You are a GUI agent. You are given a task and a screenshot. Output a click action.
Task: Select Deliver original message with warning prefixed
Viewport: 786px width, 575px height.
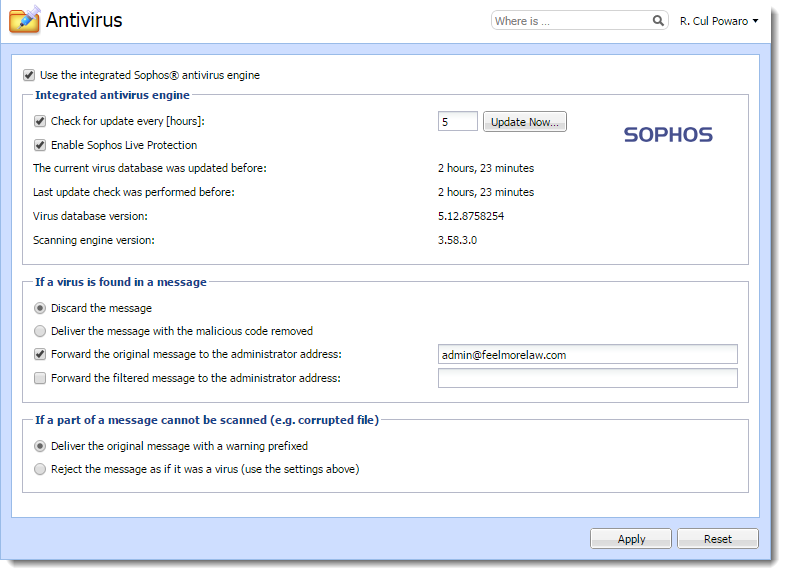tap(40, 446)
